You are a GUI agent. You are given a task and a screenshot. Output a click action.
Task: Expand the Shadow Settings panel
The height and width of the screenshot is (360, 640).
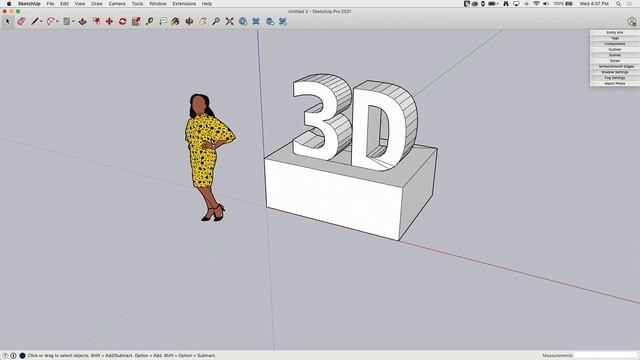pyautogui.click(x=615, y=72)
